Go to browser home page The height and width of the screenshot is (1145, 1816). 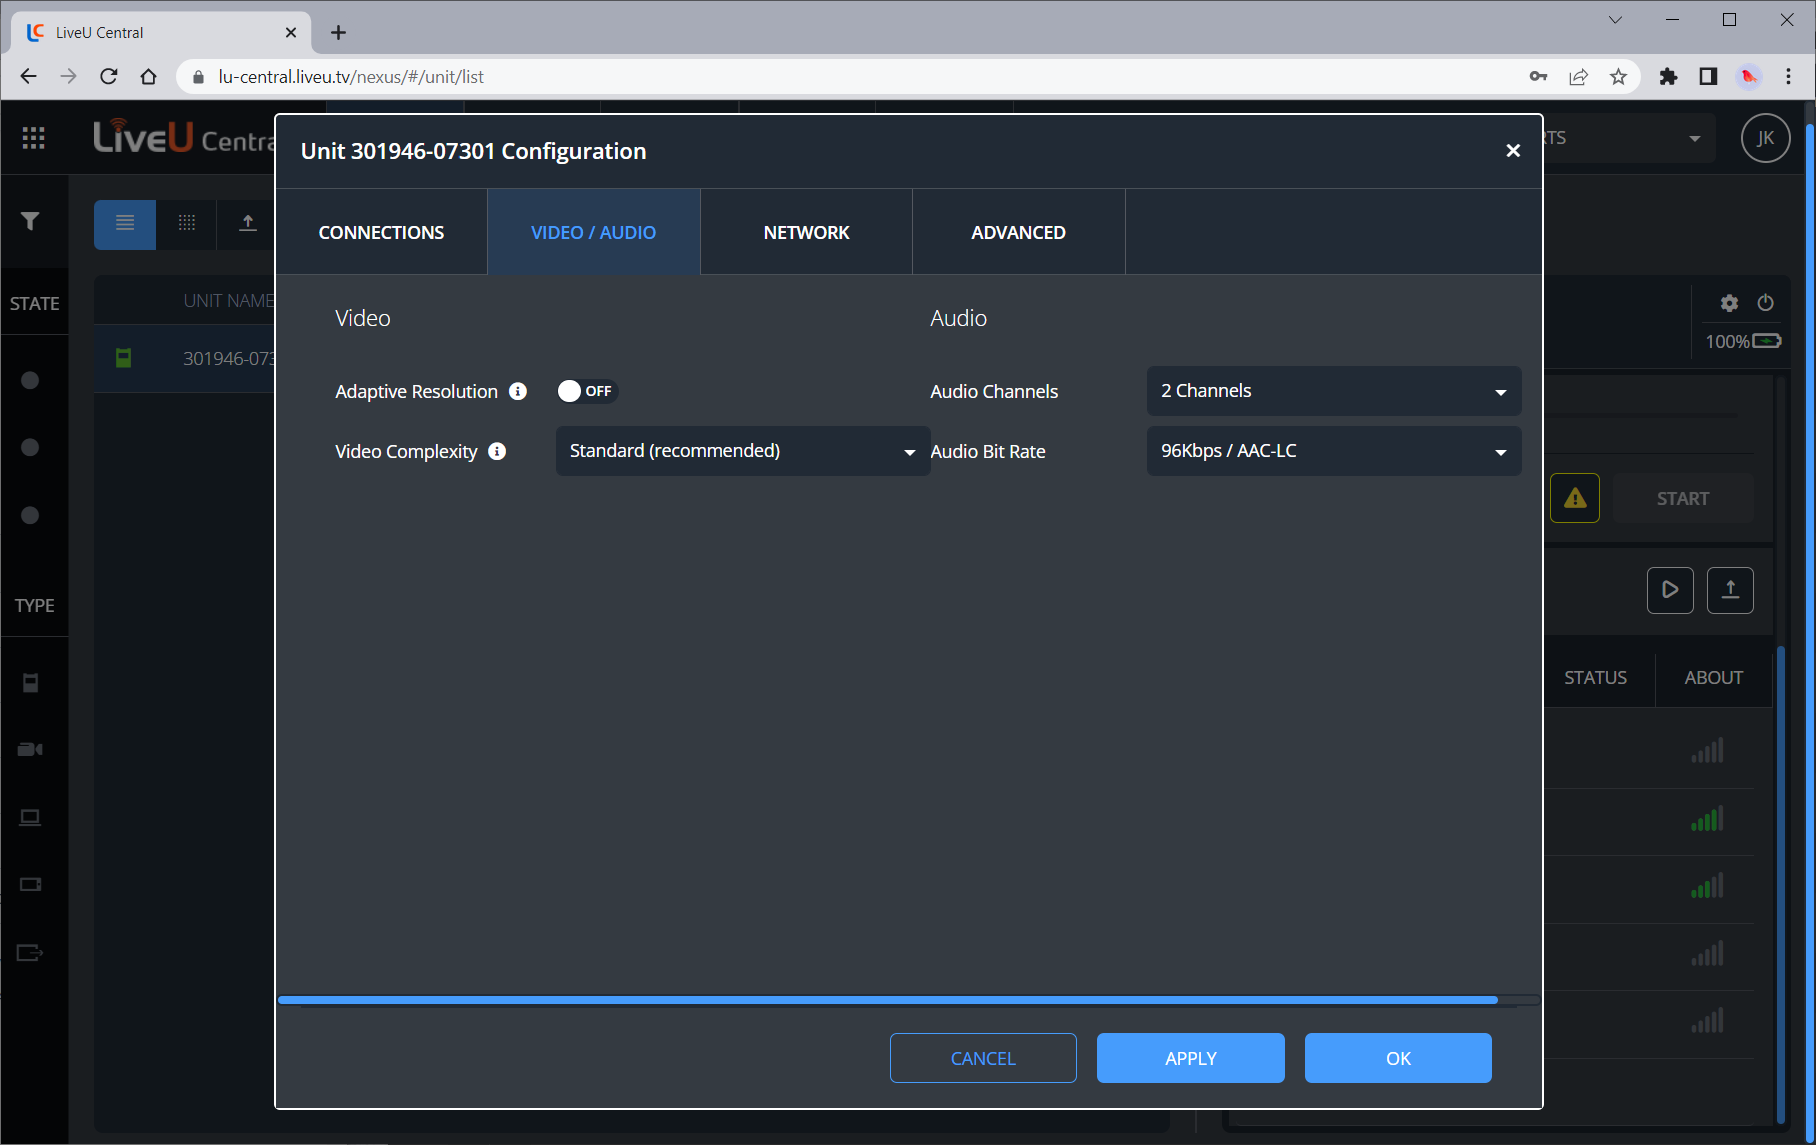click(149, 77)
